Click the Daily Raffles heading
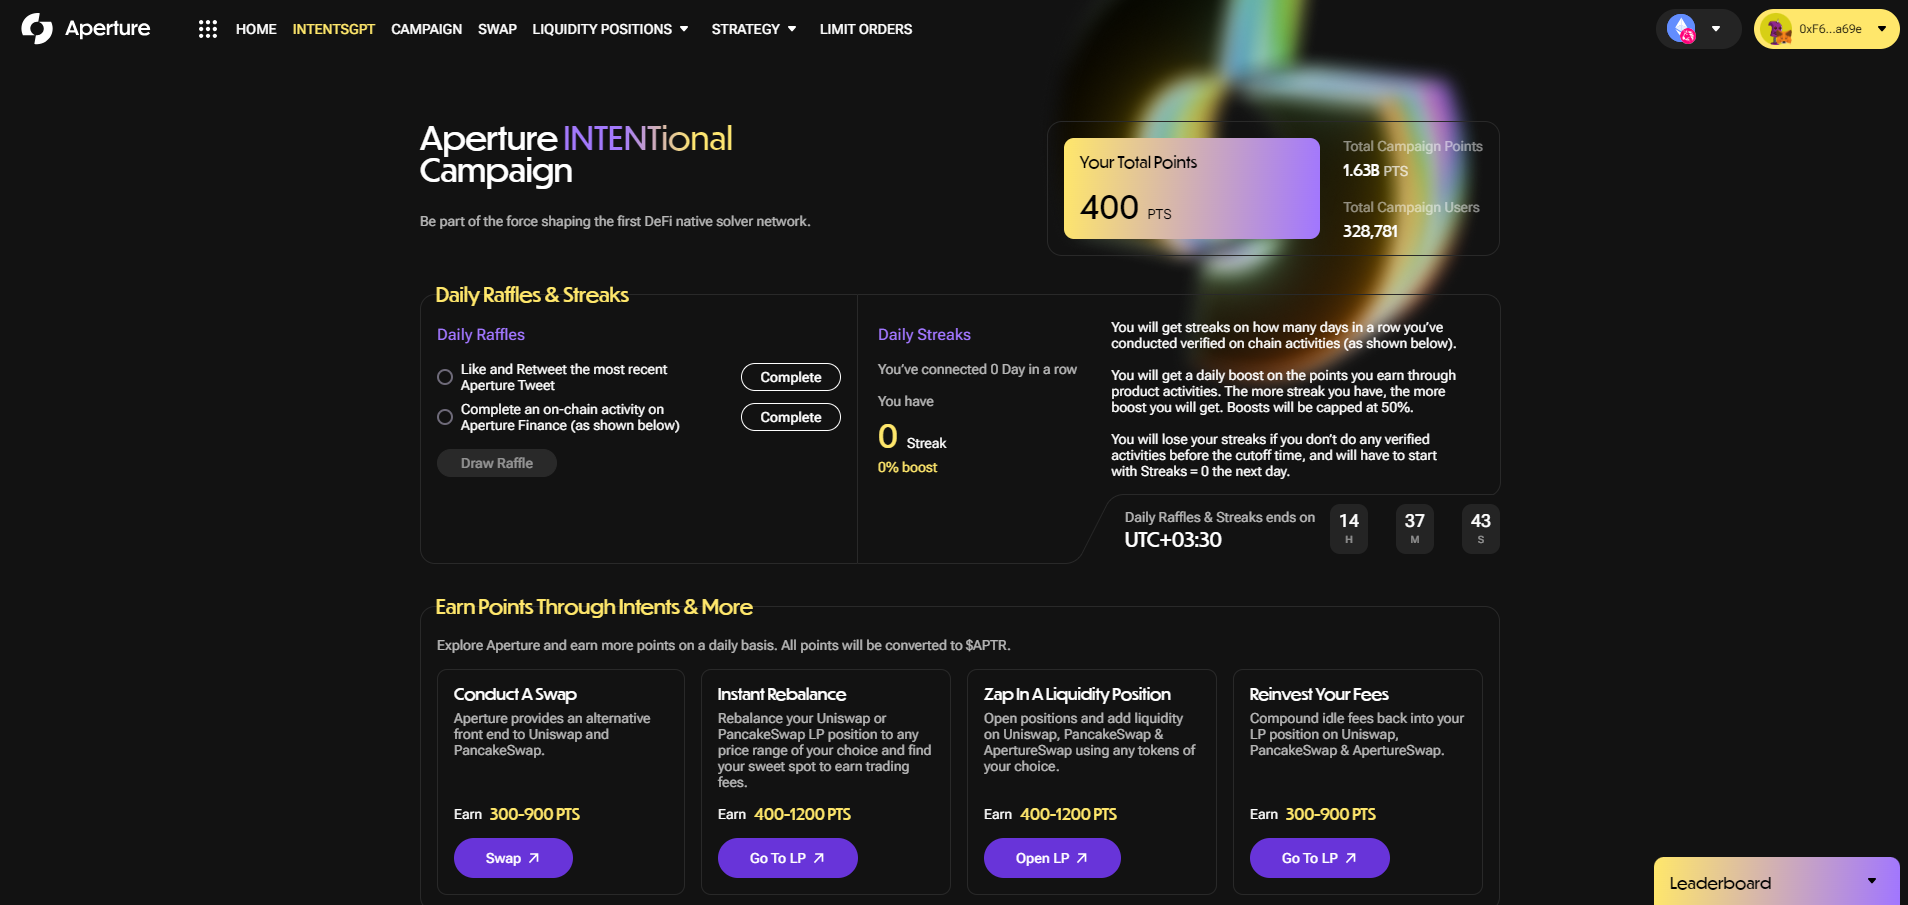Image resolution: width=1908 pixels, height=905 pixels. pos(481,334)
